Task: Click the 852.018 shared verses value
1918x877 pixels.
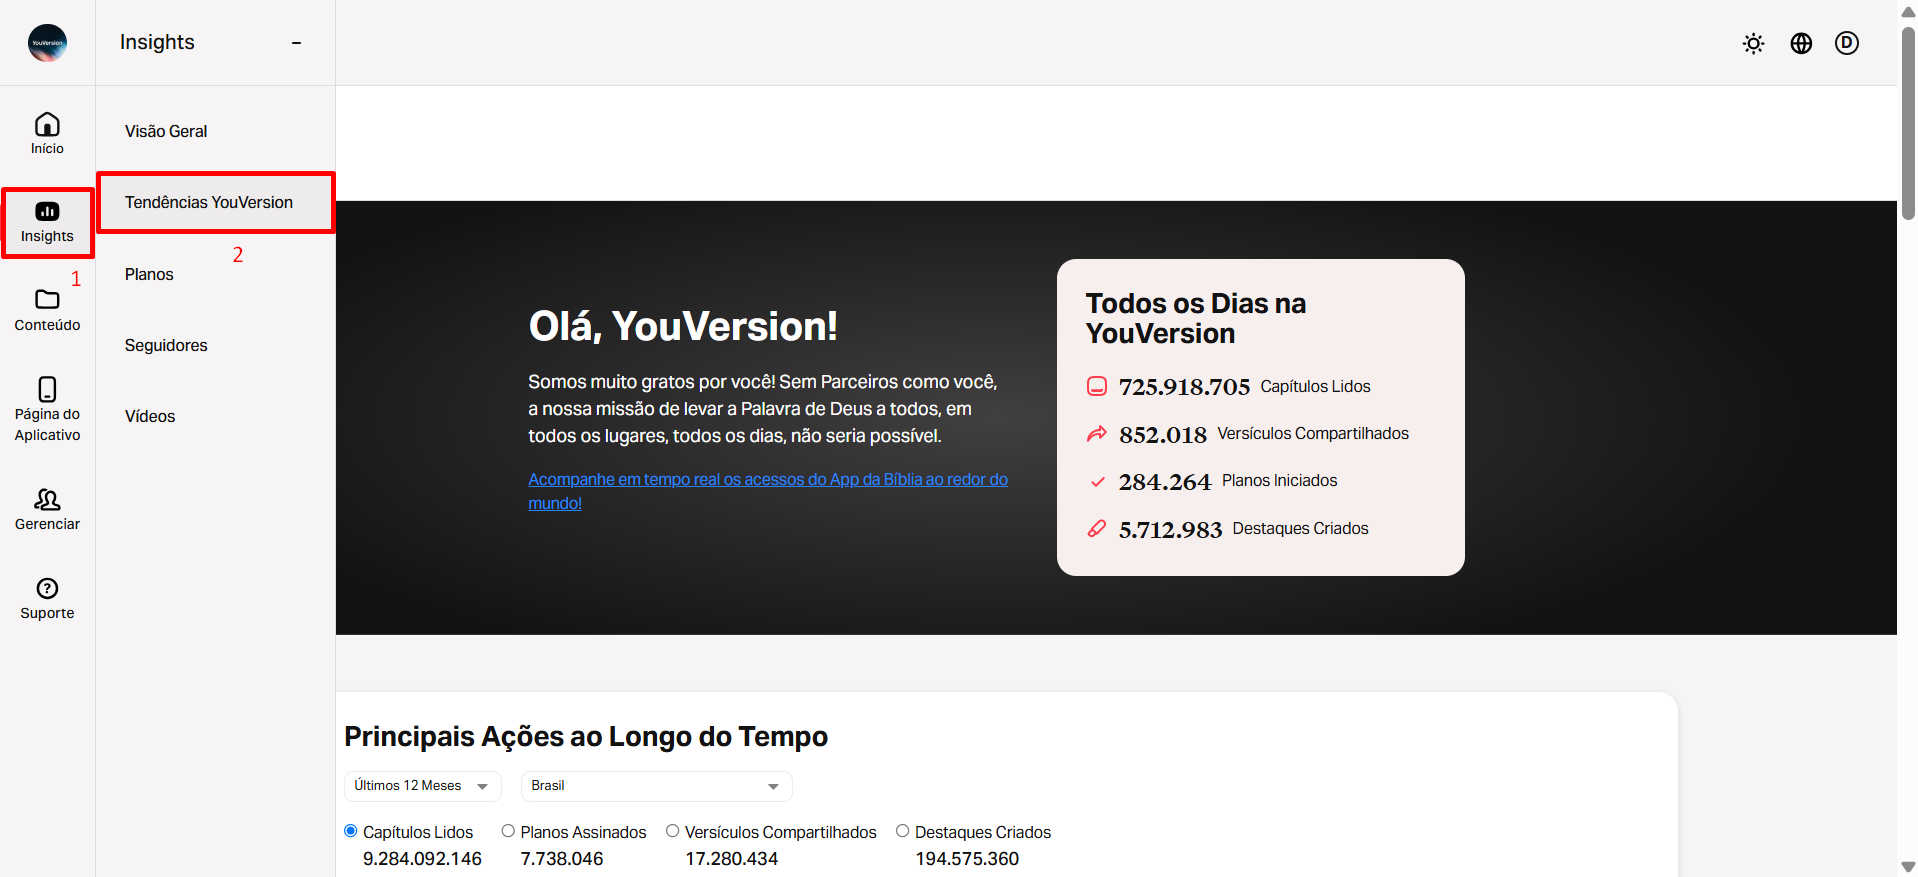Action: [1163, 435]
